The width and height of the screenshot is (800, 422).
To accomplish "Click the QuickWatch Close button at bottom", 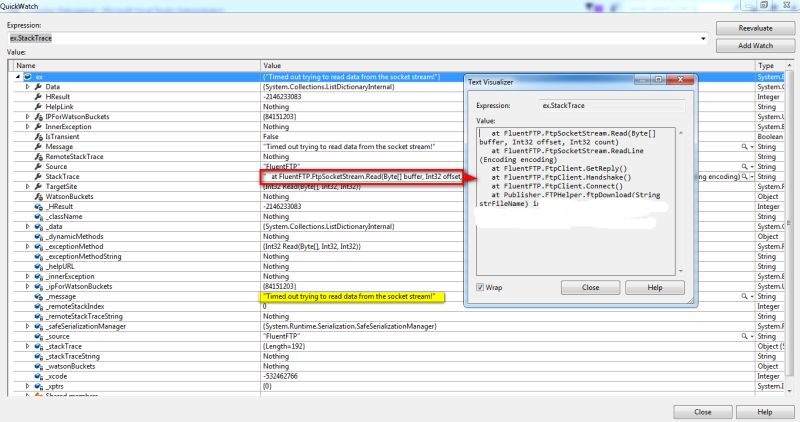I will click(x=703, y=412).
